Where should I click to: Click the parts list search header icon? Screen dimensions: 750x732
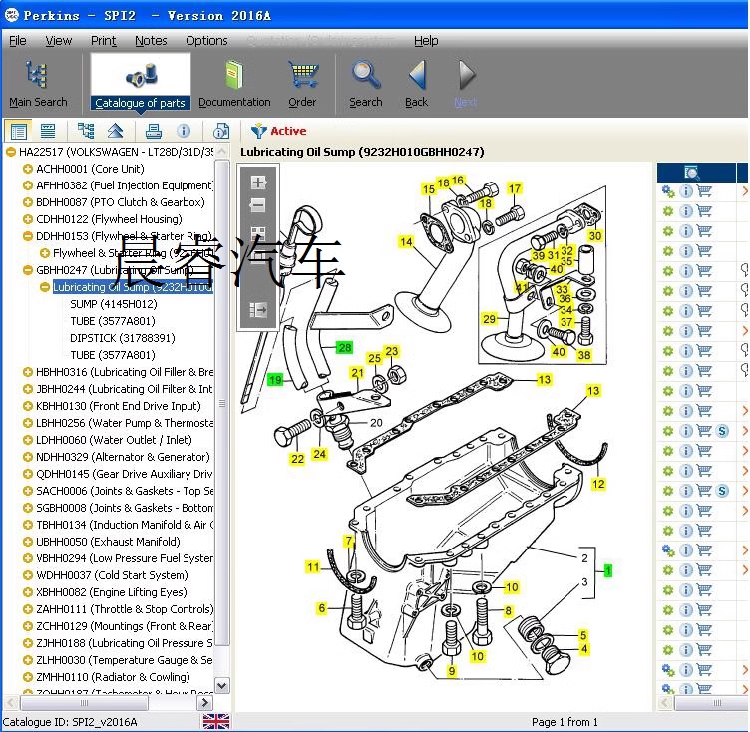point(692,173)
